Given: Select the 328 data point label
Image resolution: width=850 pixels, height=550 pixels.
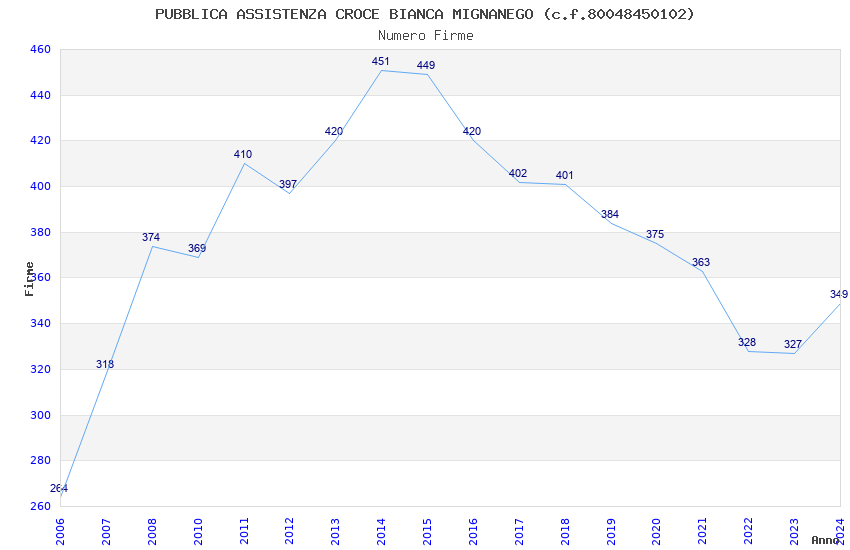Looking at the screenshot, I should click(747, 342).
